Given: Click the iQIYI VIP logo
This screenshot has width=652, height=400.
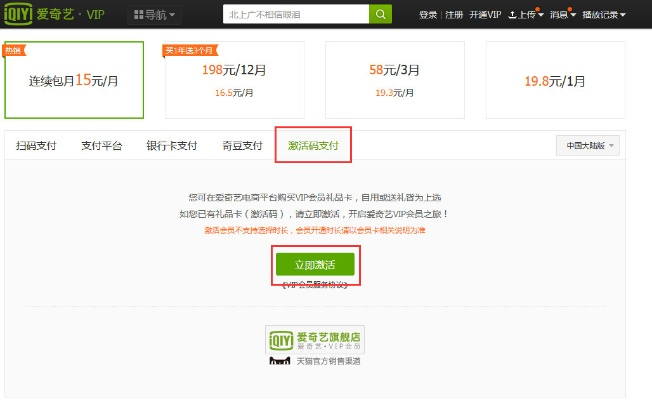Looking at the screenshot, I should (x=58, y=14).
